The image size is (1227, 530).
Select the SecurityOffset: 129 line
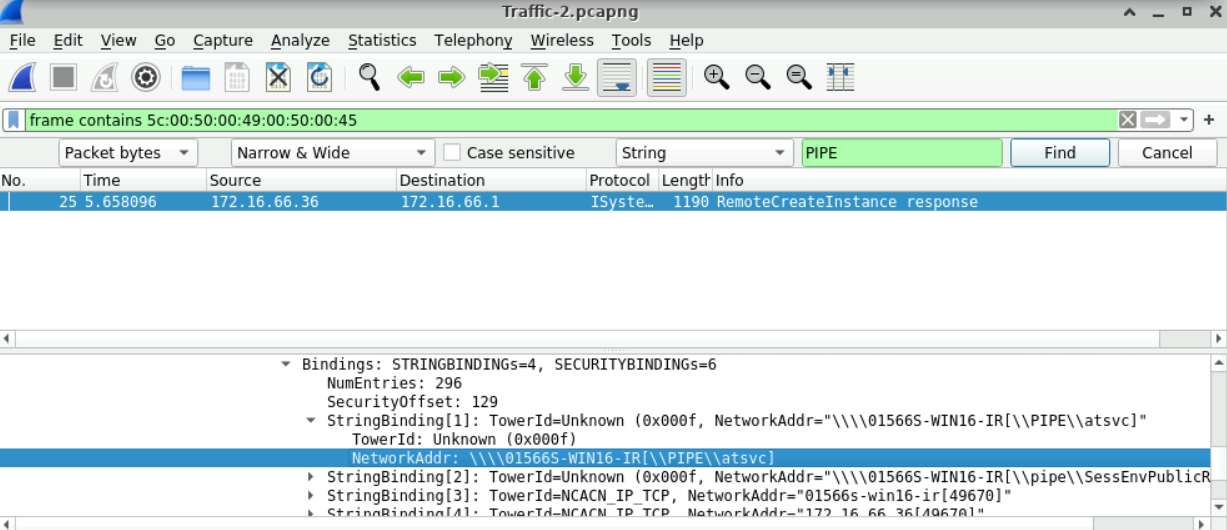[412, 402]
